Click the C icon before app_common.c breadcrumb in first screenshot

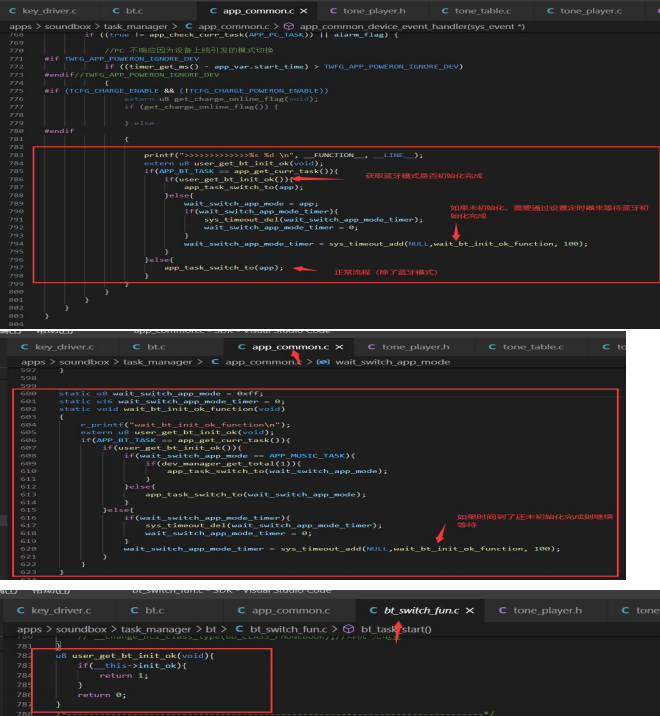click(x=189, y=26)
